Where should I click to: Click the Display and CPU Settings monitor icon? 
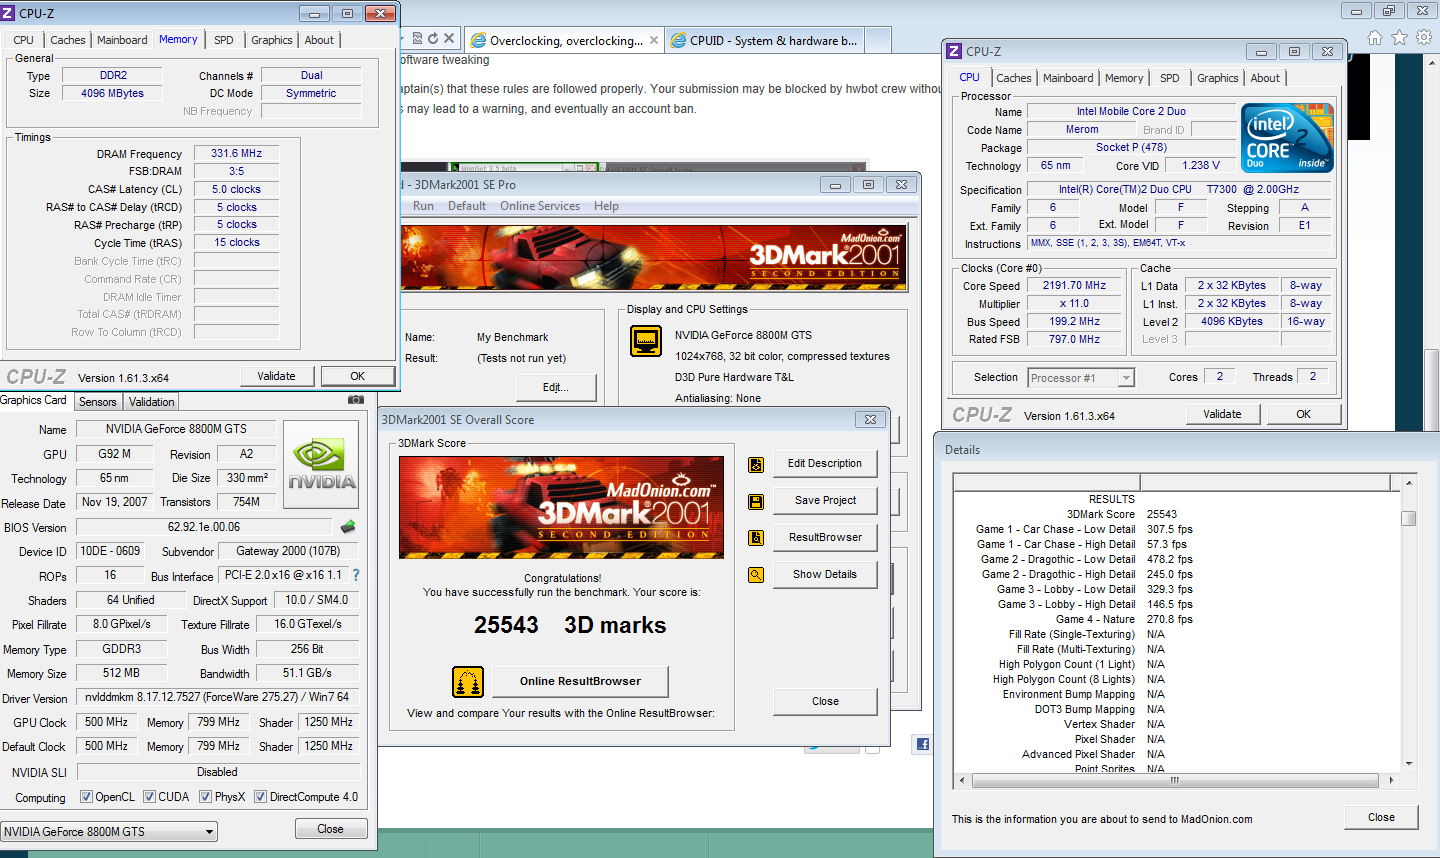(646, 341)
